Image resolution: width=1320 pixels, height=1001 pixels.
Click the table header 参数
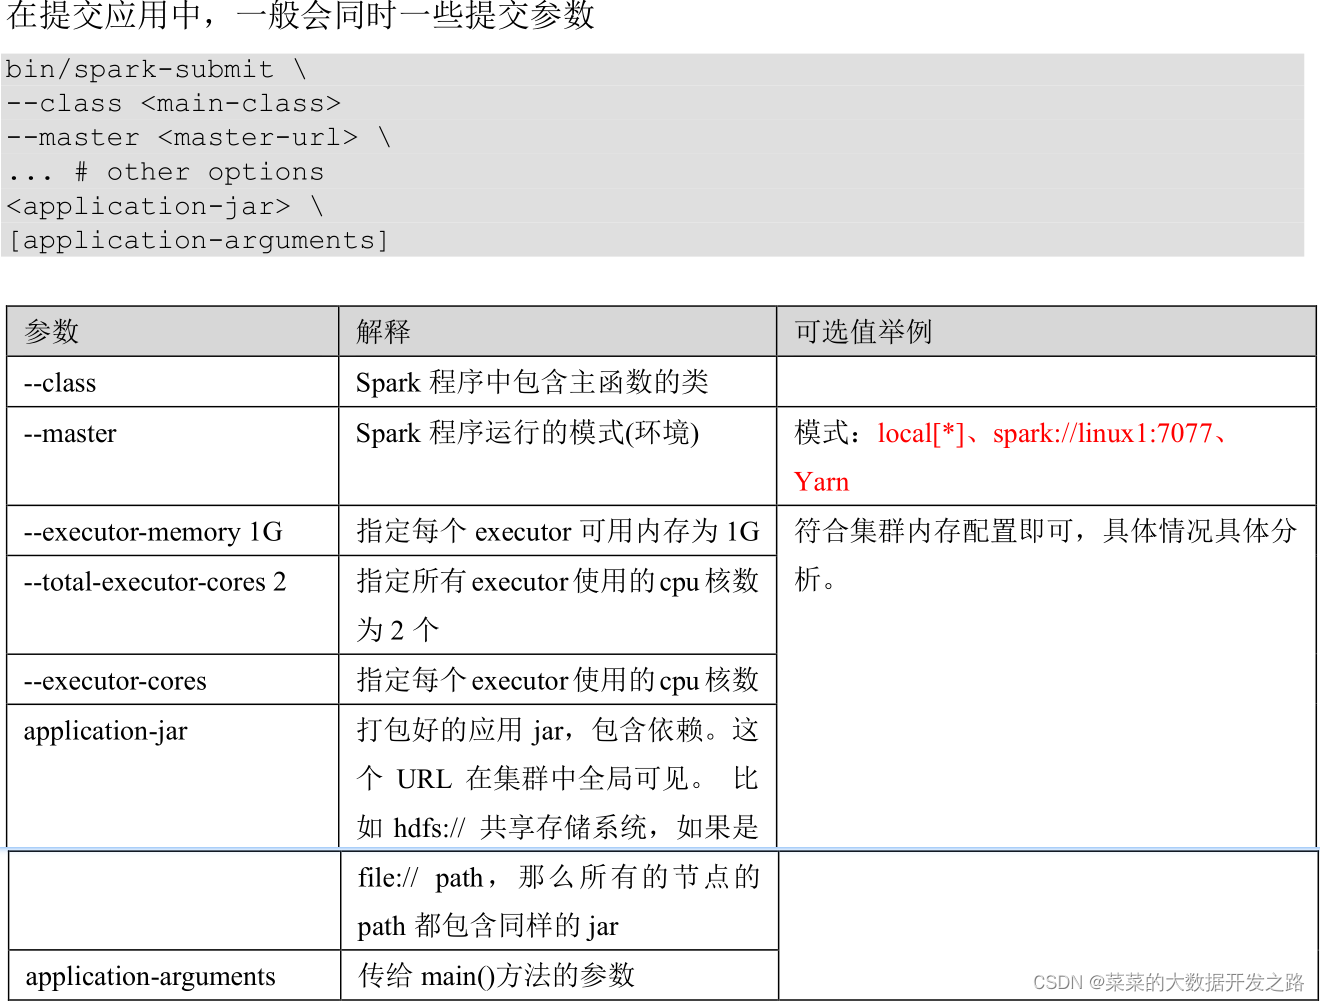52,332
